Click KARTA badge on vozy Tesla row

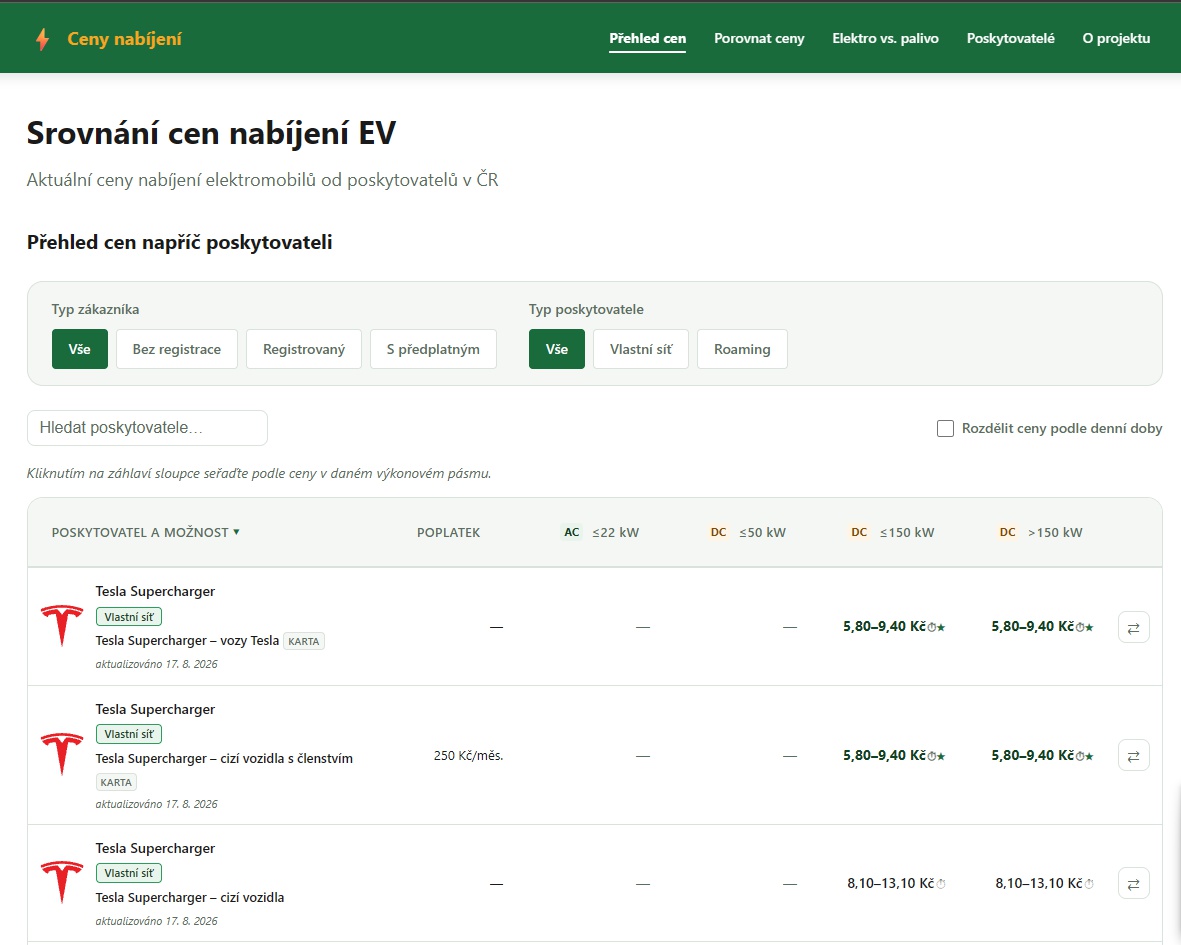(304, 642)
